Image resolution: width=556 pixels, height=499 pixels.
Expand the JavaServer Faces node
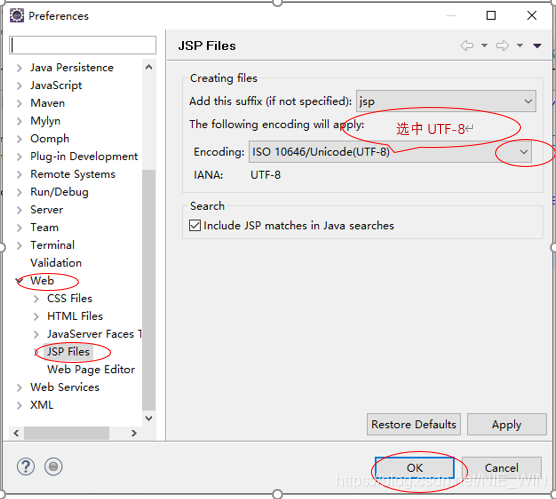(x=36, y=334)
